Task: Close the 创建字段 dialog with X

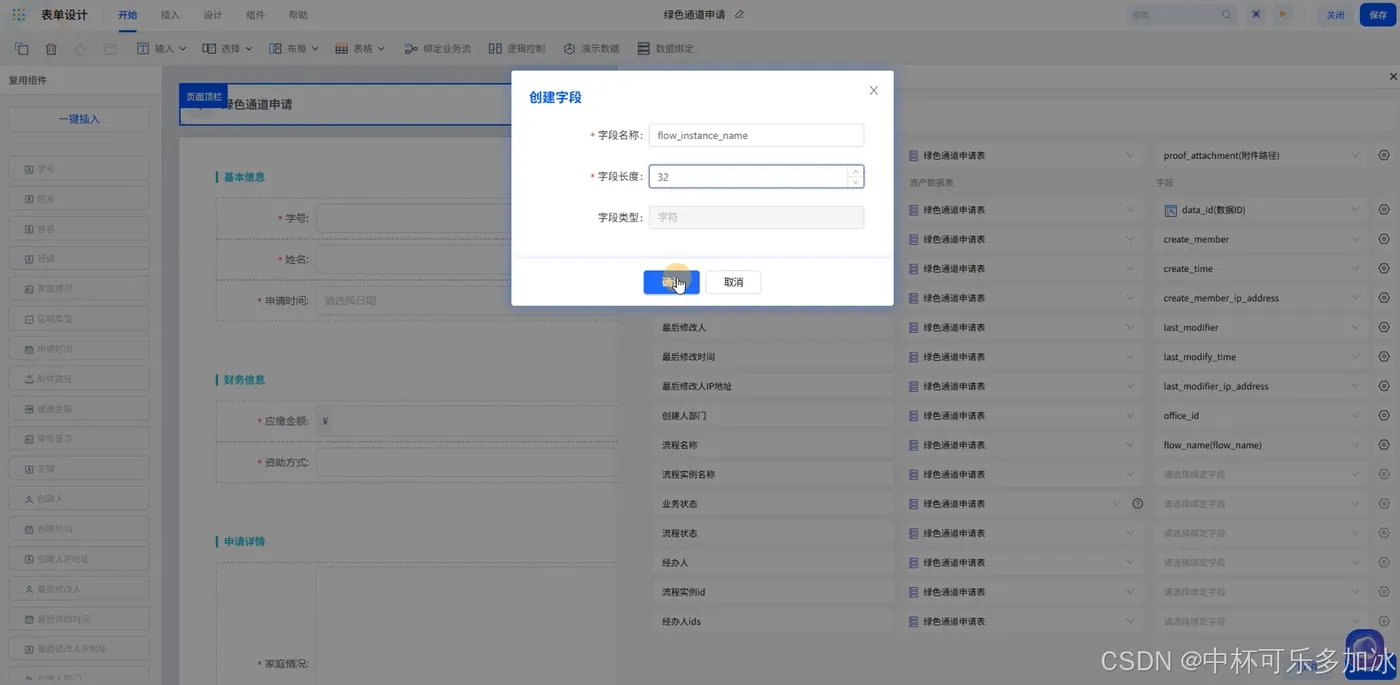Action: click(873, 90)
